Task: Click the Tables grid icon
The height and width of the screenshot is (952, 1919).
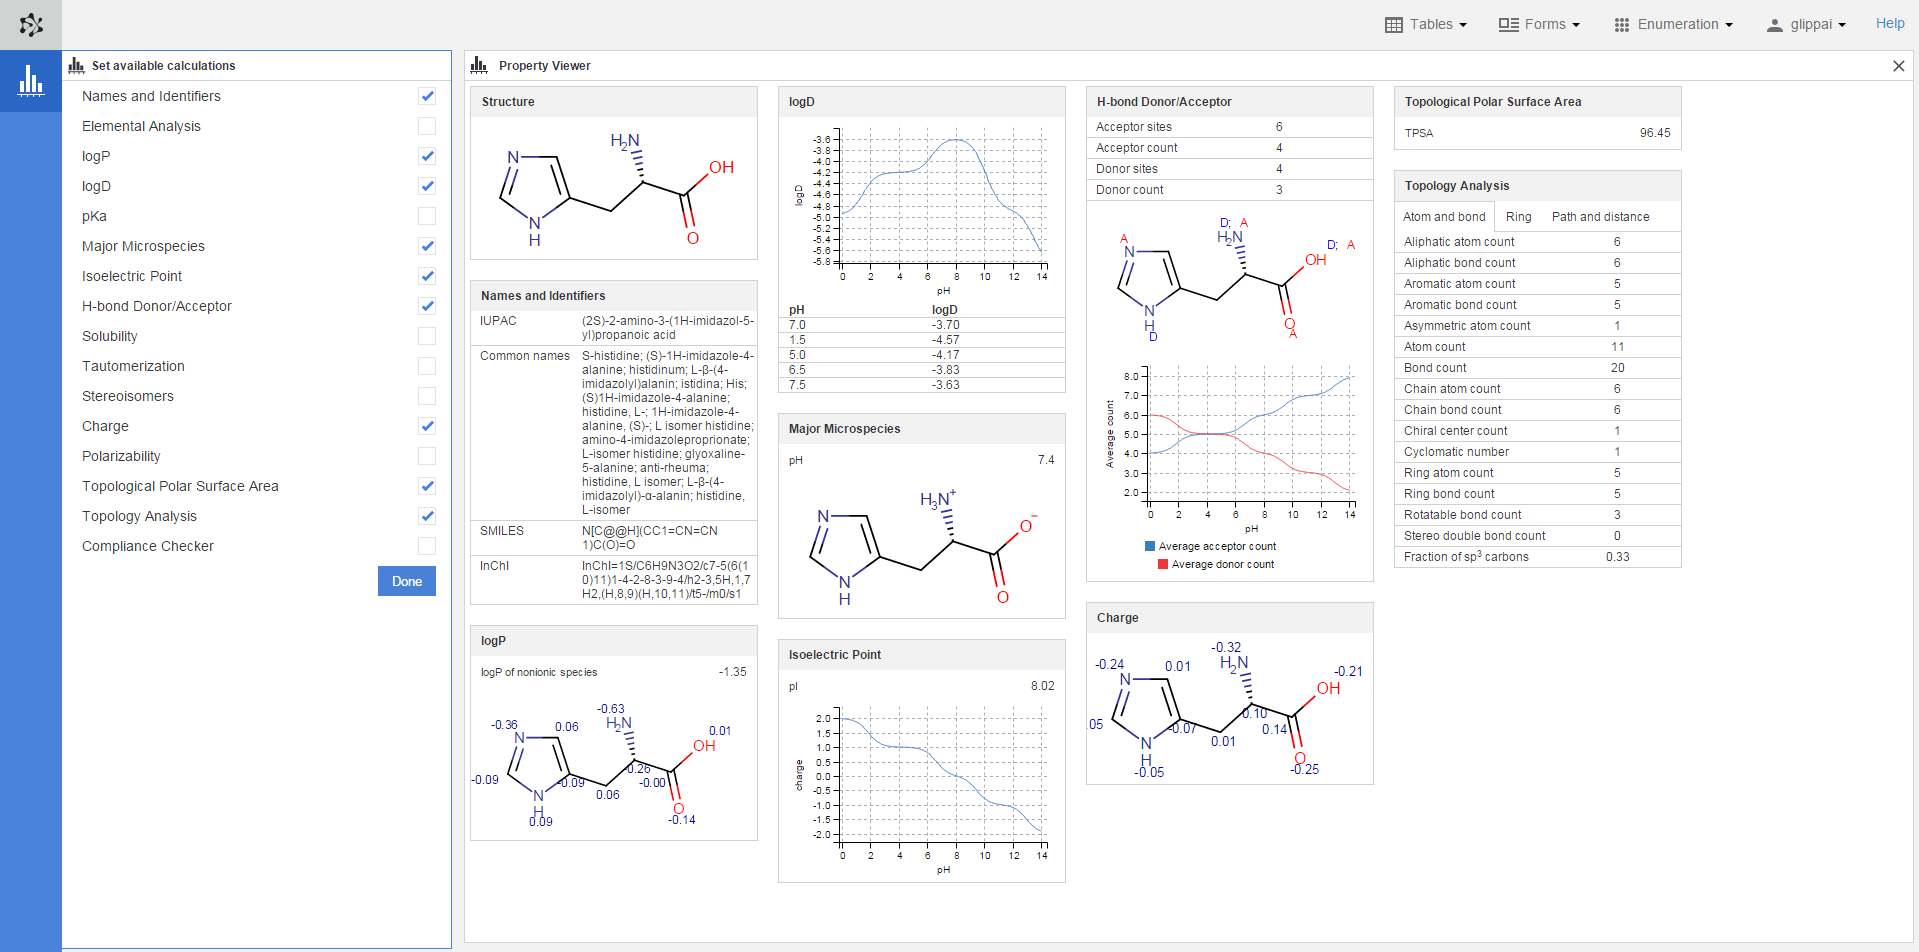Action: pos(1393,25)
